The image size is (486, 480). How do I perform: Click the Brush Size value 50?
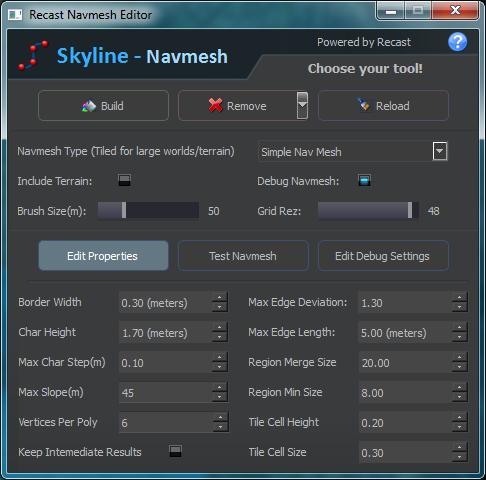coord(214,211)
